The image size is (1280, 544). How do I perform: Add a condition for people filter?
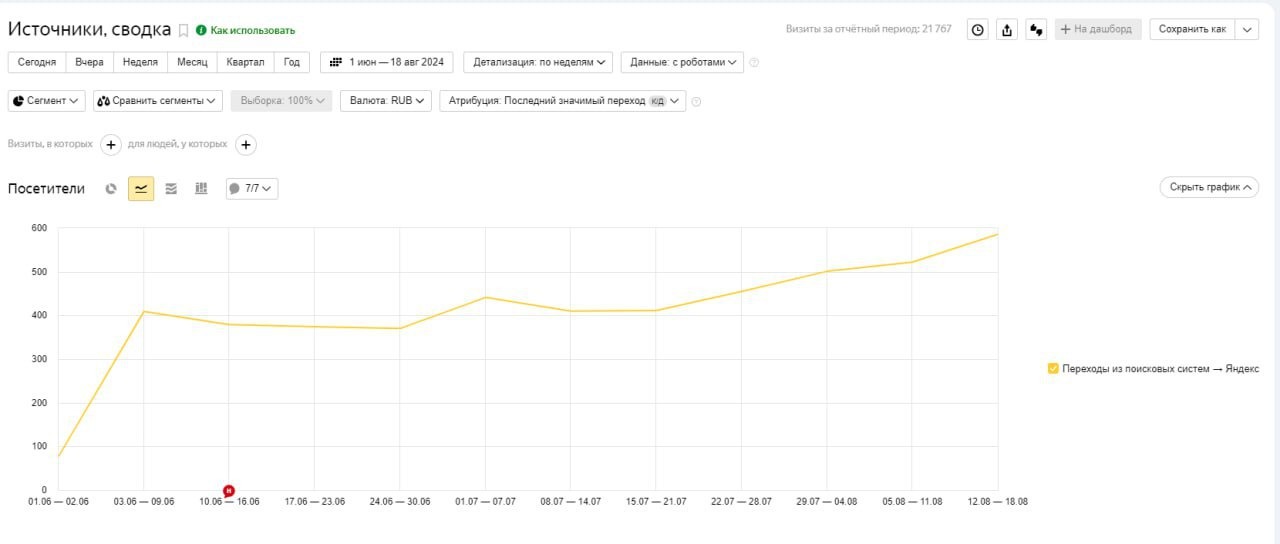point(245,145)
